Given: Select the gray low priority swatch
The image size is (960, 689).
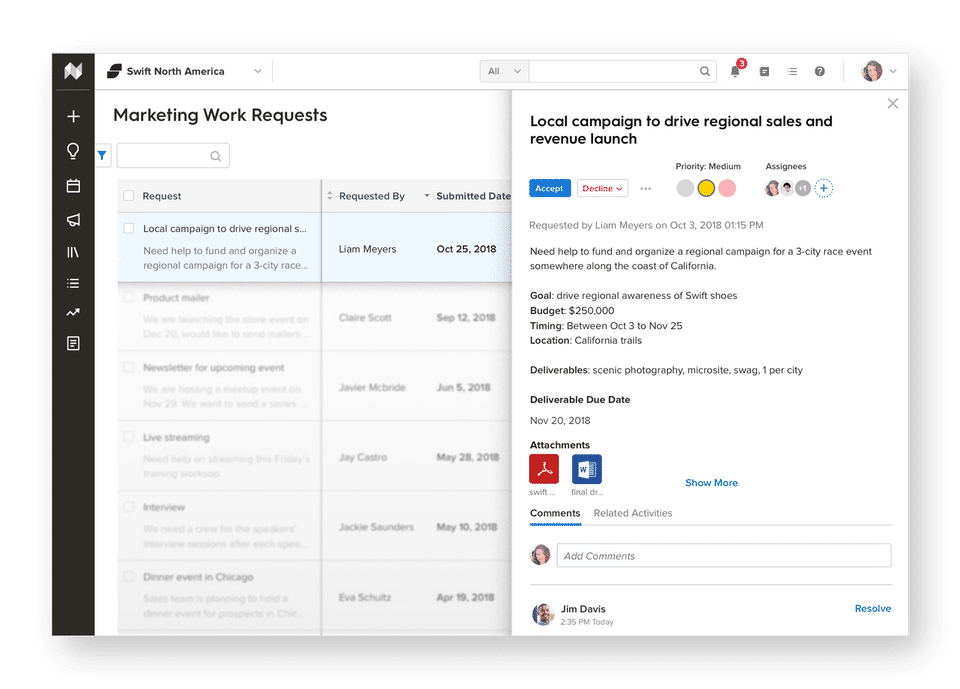Looking at the screenshot, I should 685,188.
